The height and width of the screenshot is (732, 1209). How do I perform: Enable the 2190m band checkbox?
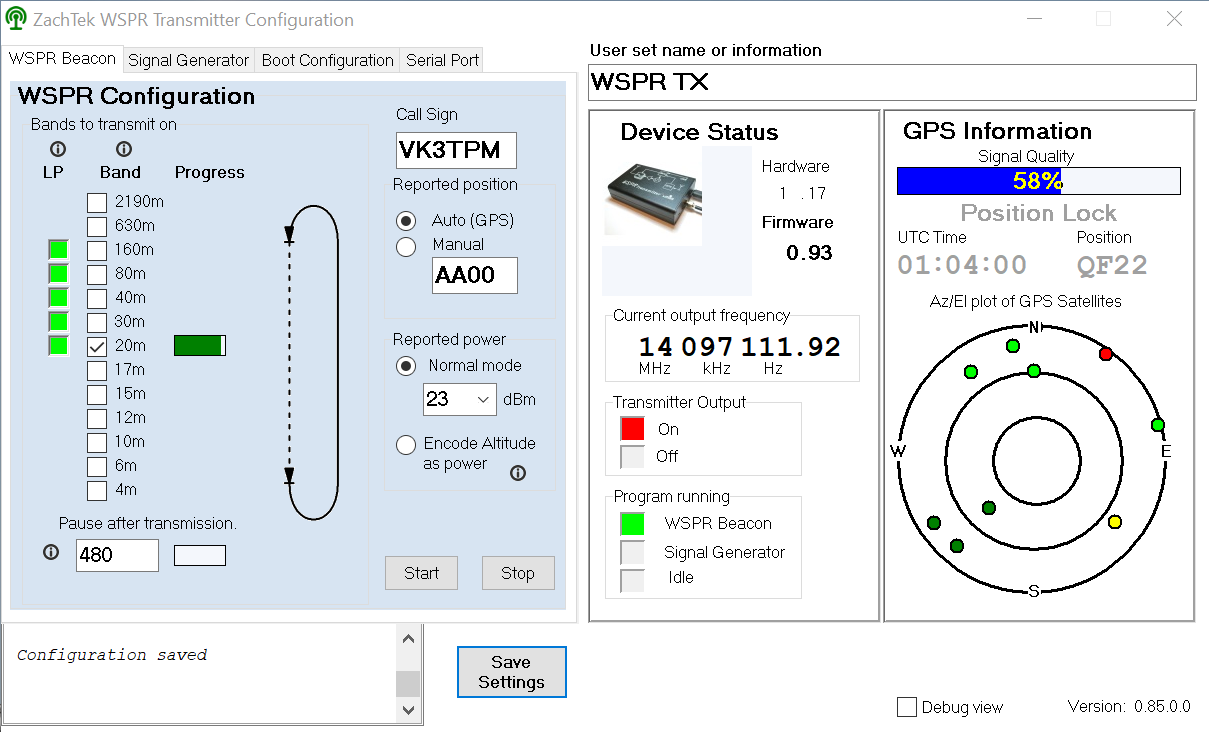point(97,202)
